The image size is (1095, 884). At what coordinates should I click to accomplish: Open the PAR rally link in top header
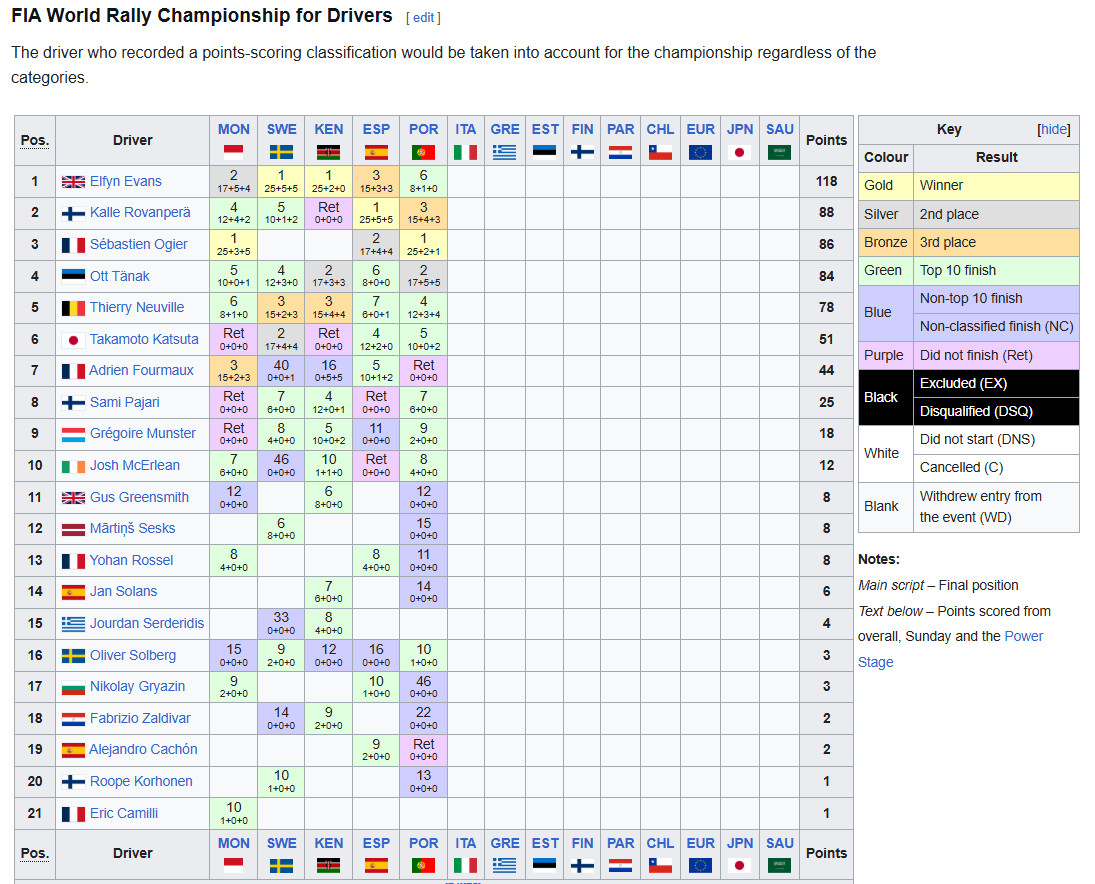tap(620, 129)
